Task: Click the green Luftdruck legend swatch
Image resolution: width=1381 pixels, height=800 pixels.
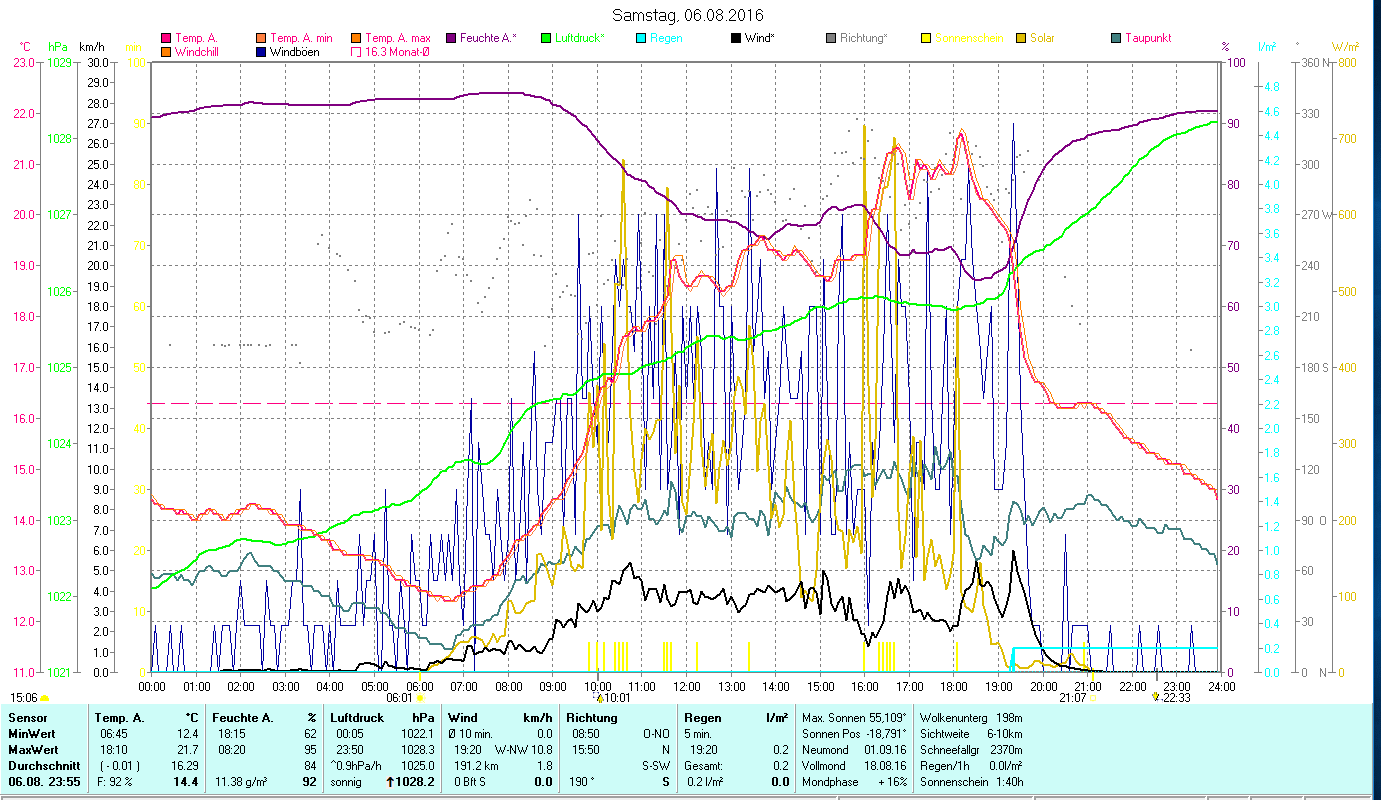Action: tap(546, 38)
